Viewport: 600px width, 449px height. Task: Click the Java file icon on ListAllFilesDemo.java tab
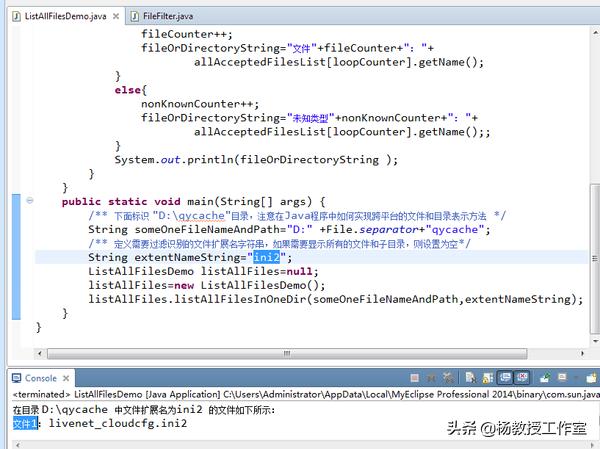point(16,16)
